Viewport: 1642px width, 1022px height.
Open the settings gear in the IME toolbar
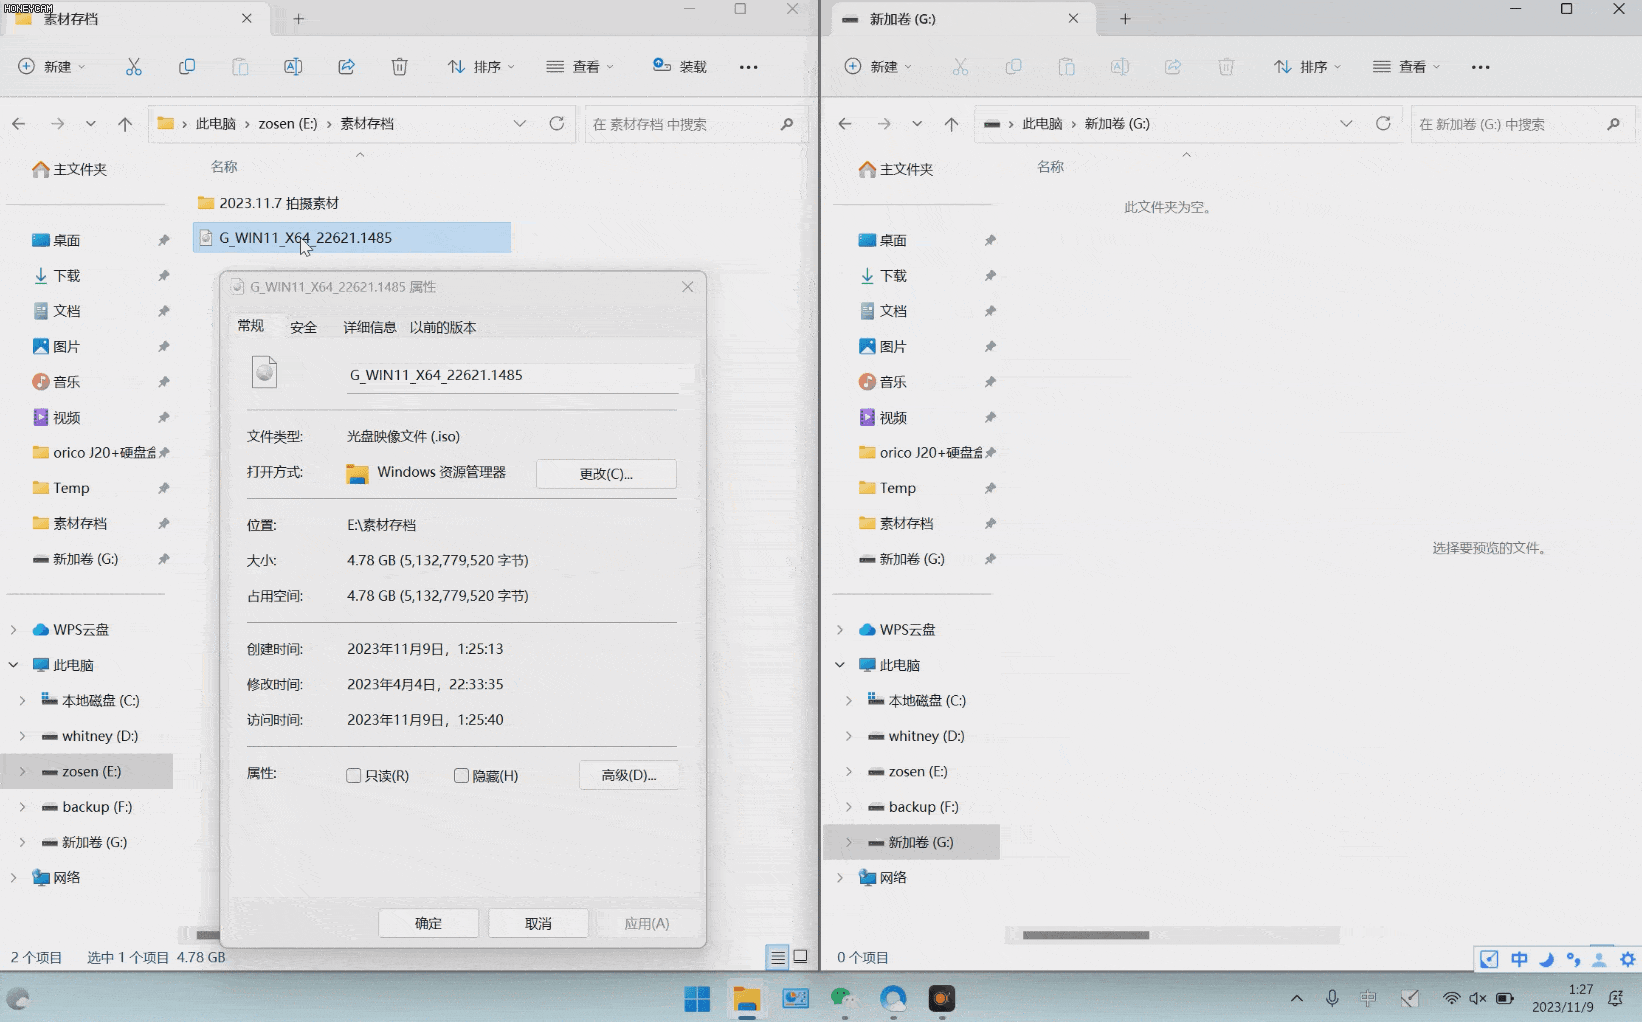(x=1628, y=959)
